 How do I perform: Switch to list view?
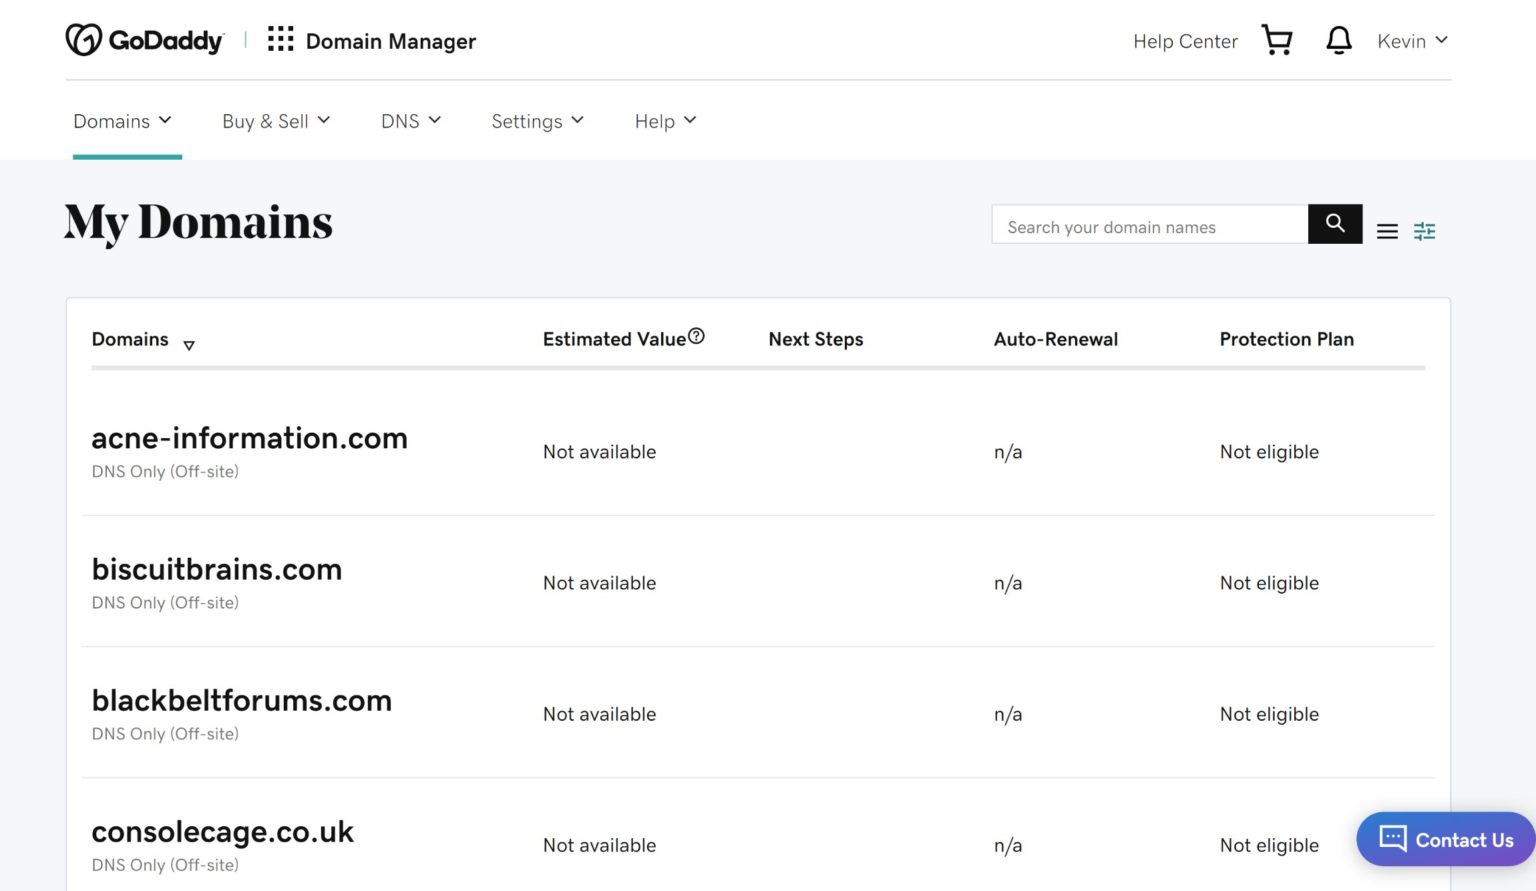coord(1387,230)
